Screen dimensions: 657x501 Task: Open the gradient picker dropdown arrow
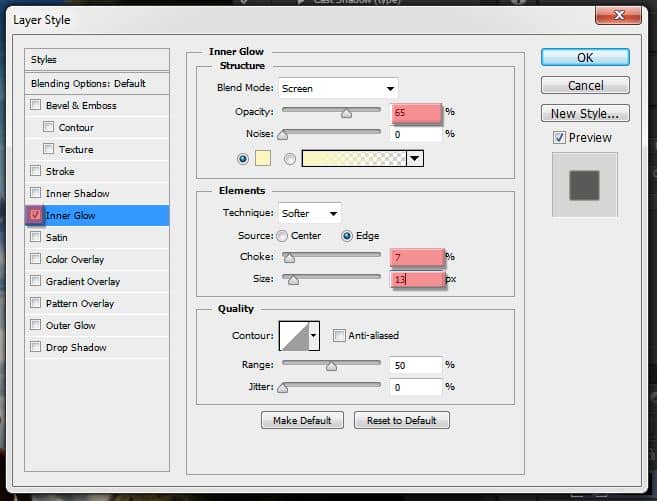coord(415,158)
